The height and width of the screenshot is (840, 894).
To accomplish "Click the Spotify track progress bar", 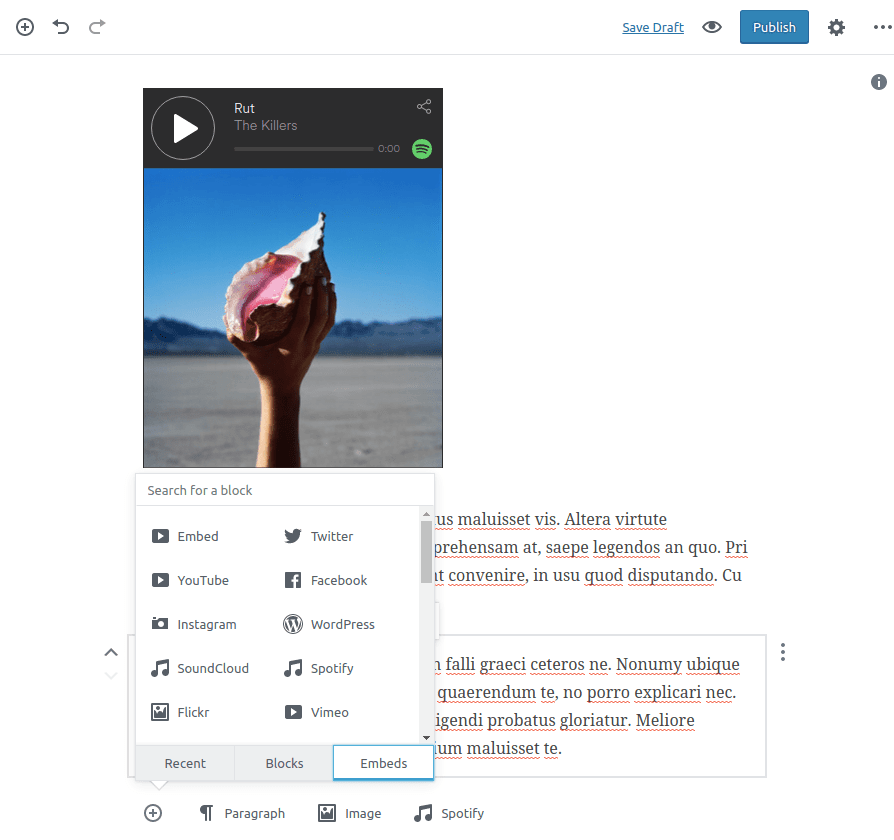I will coord(303,149).
